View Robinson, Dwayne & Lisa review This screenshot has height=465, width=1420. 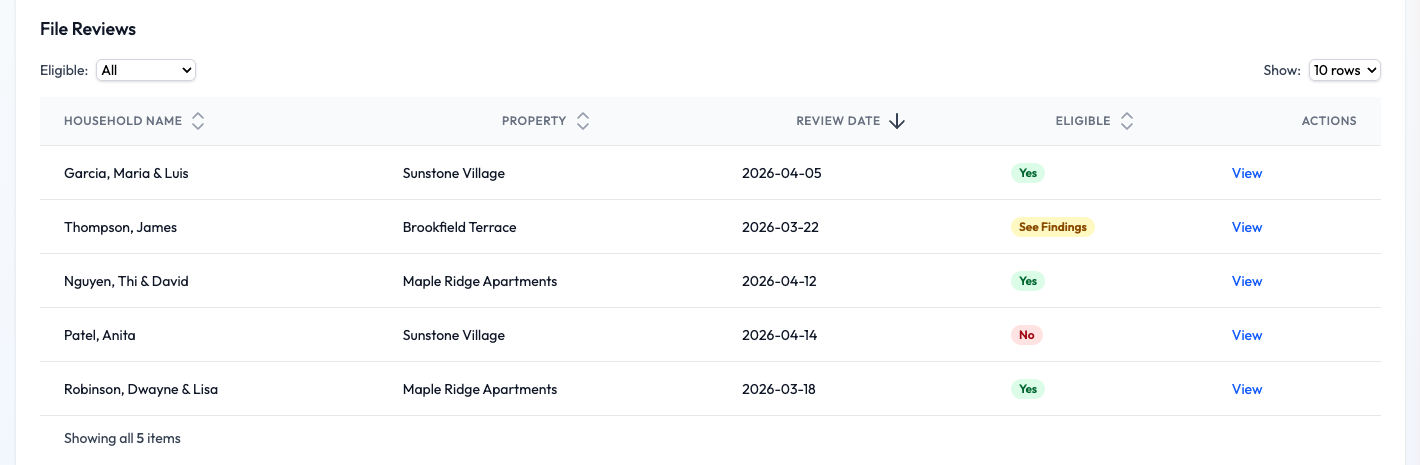tap(1246, 389)
